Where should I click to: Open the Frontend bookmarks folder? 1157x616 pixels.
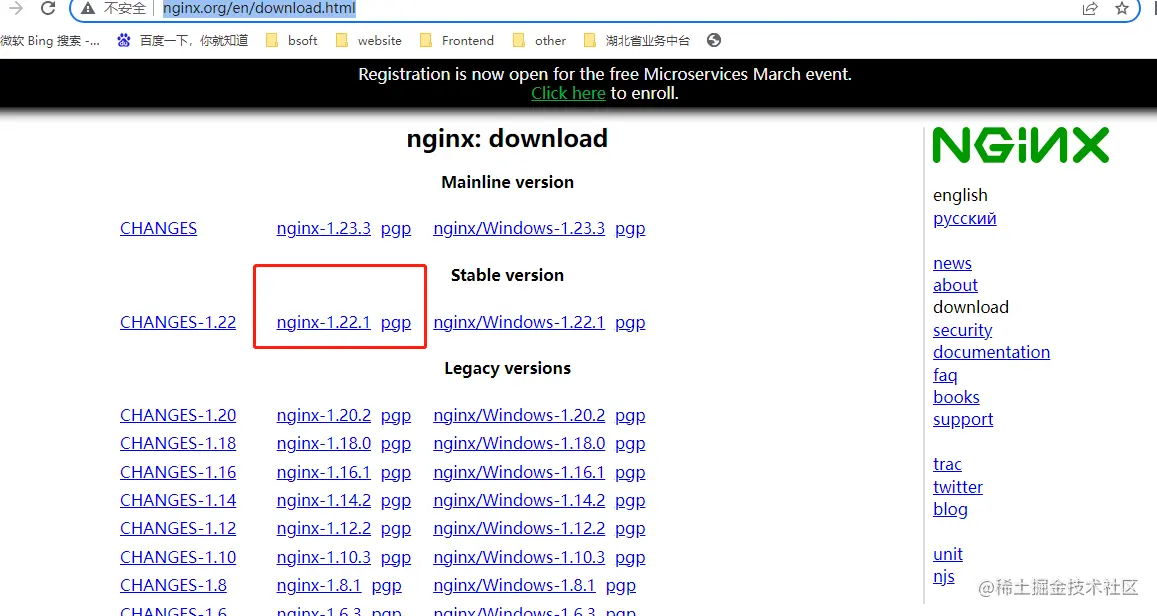point(457,41)
